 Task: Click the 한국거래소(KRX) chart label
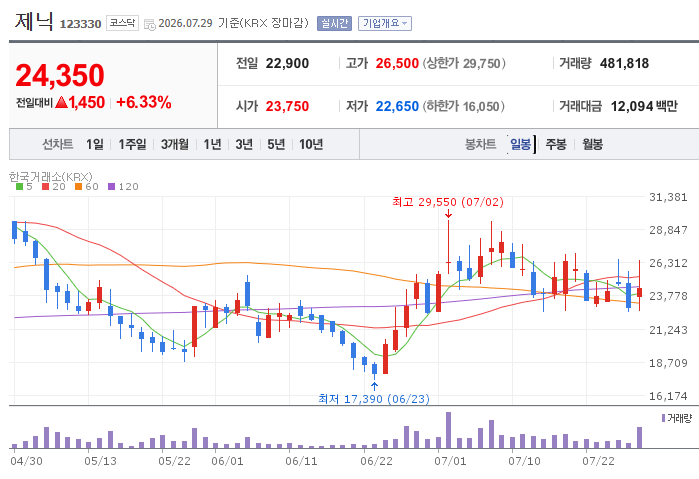(50, 177)
